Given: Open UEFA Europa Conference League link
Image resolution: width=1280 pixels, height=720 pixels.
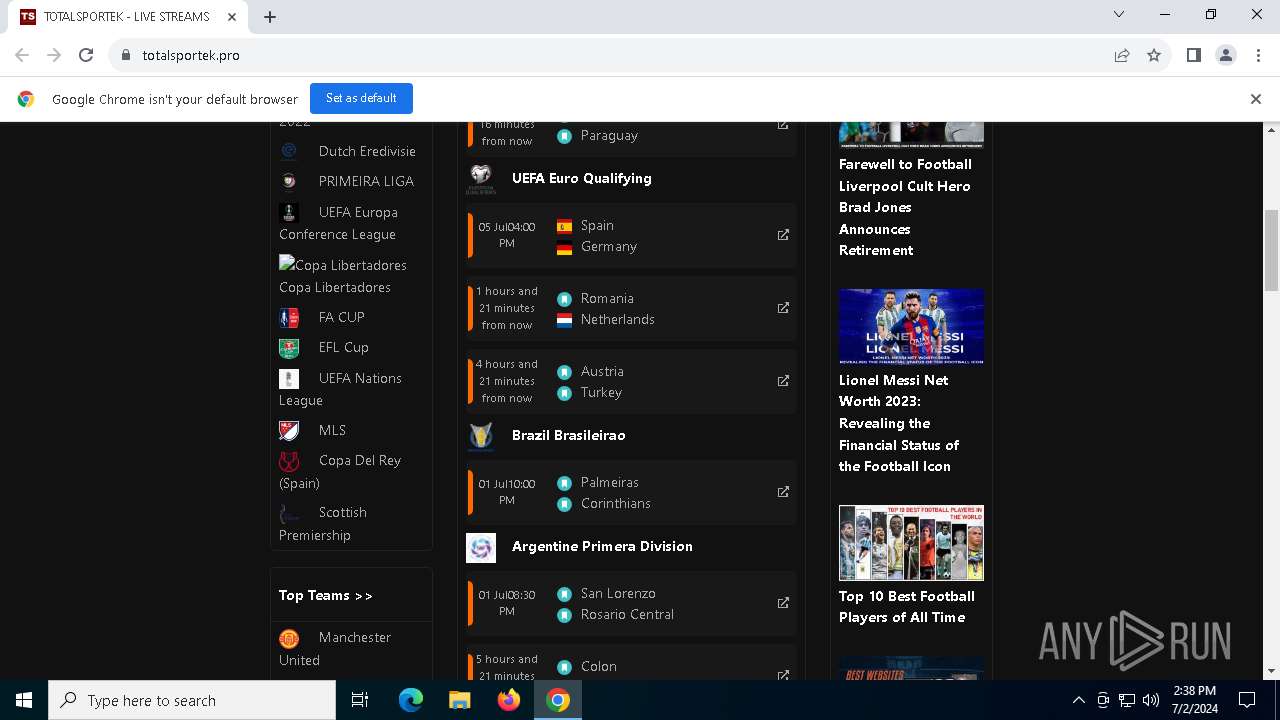Looking at the screenshot, I should pyautogui.click(x=338, y=223).
